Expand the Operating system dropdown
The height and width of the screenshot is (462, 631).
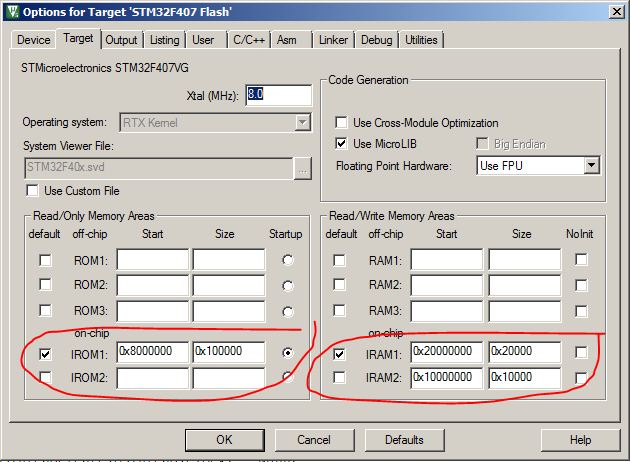pyautogui.click(x=301, y=122)
